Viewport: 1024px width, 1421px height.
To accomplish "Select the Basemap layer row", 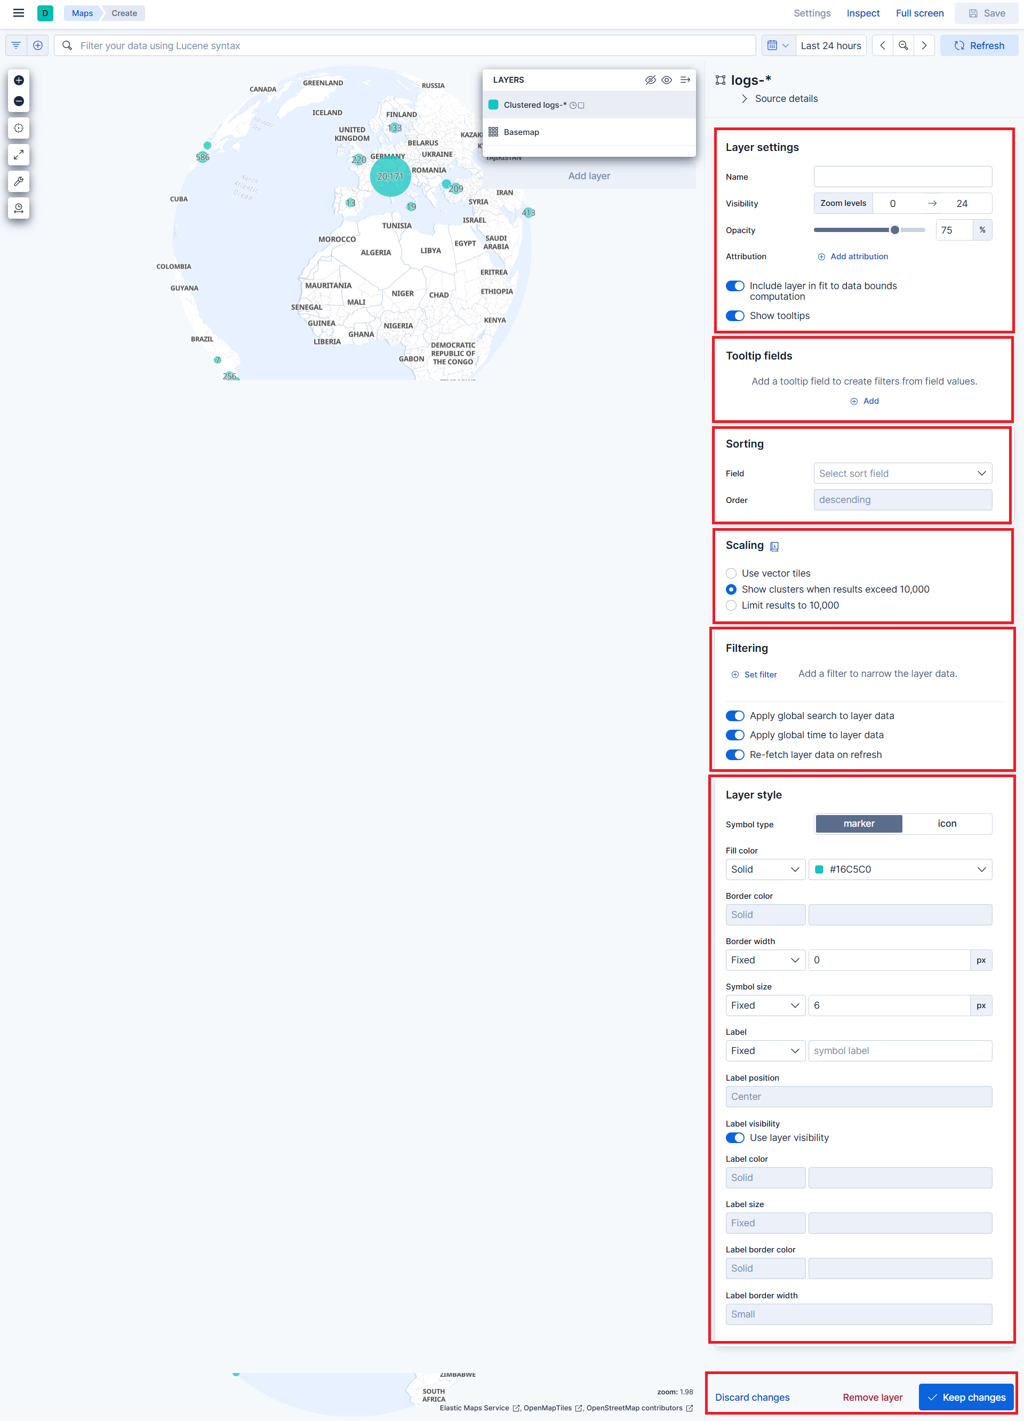I will click(589, 132).
